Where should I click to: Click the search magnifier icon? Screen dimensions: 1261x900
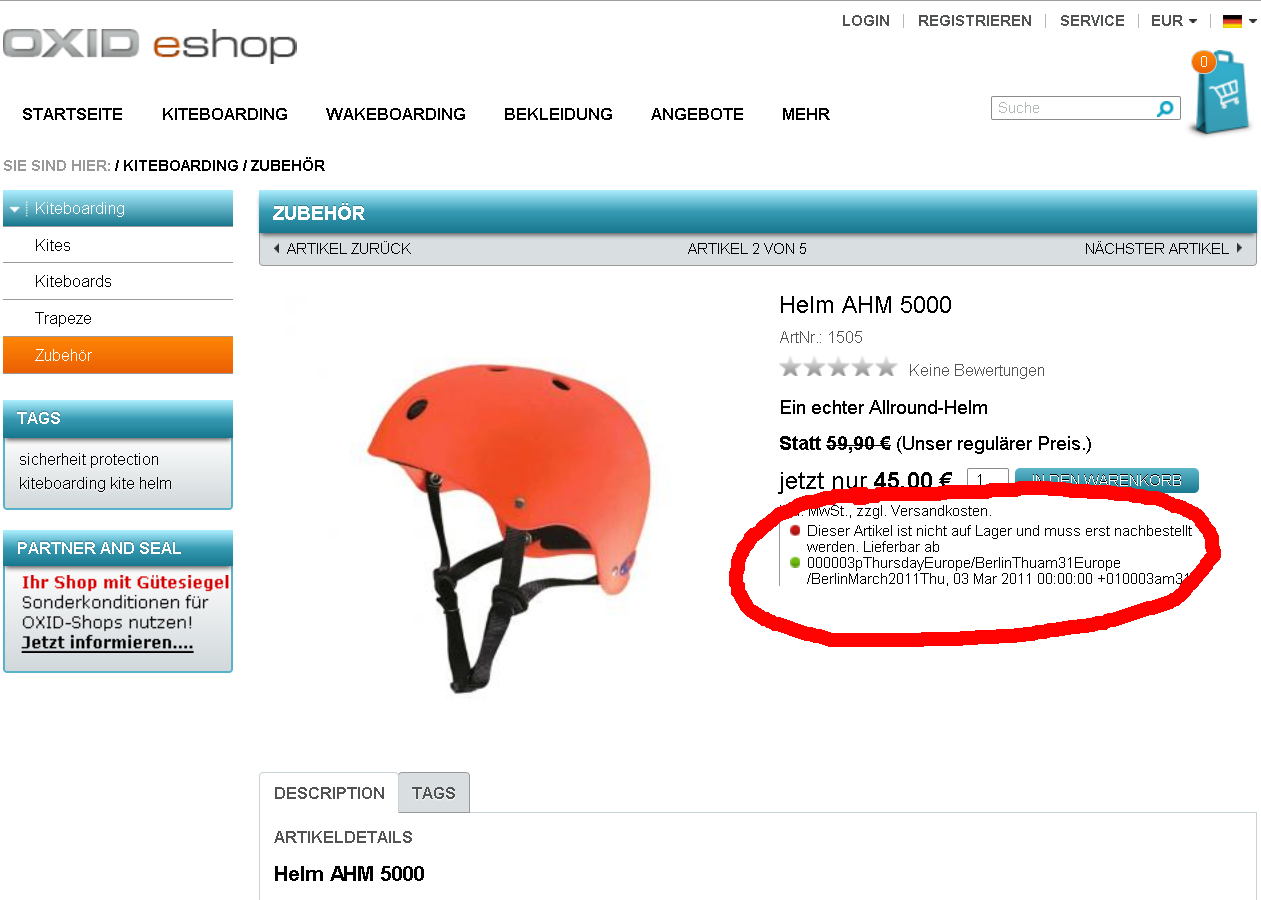click(1165, 108)
